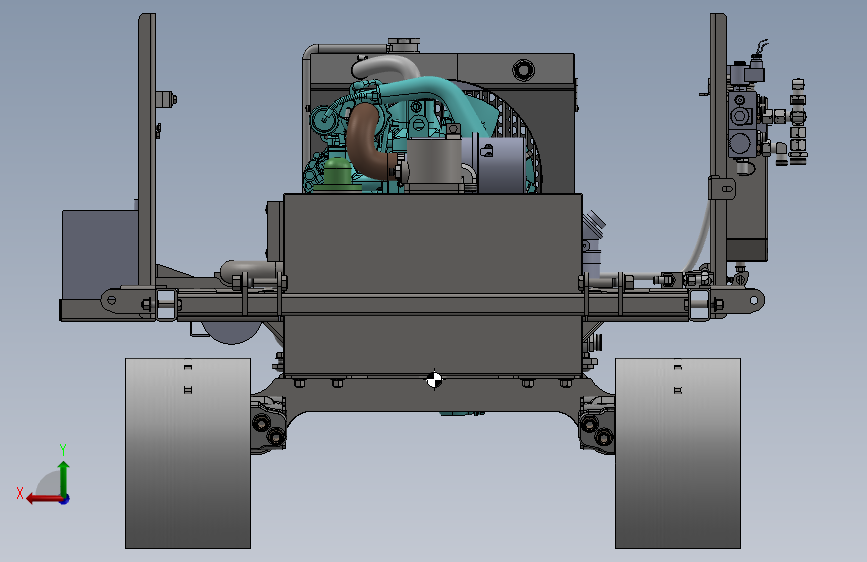
Task: Click the green Y axis arrow of triad
Action: (64, 478)
